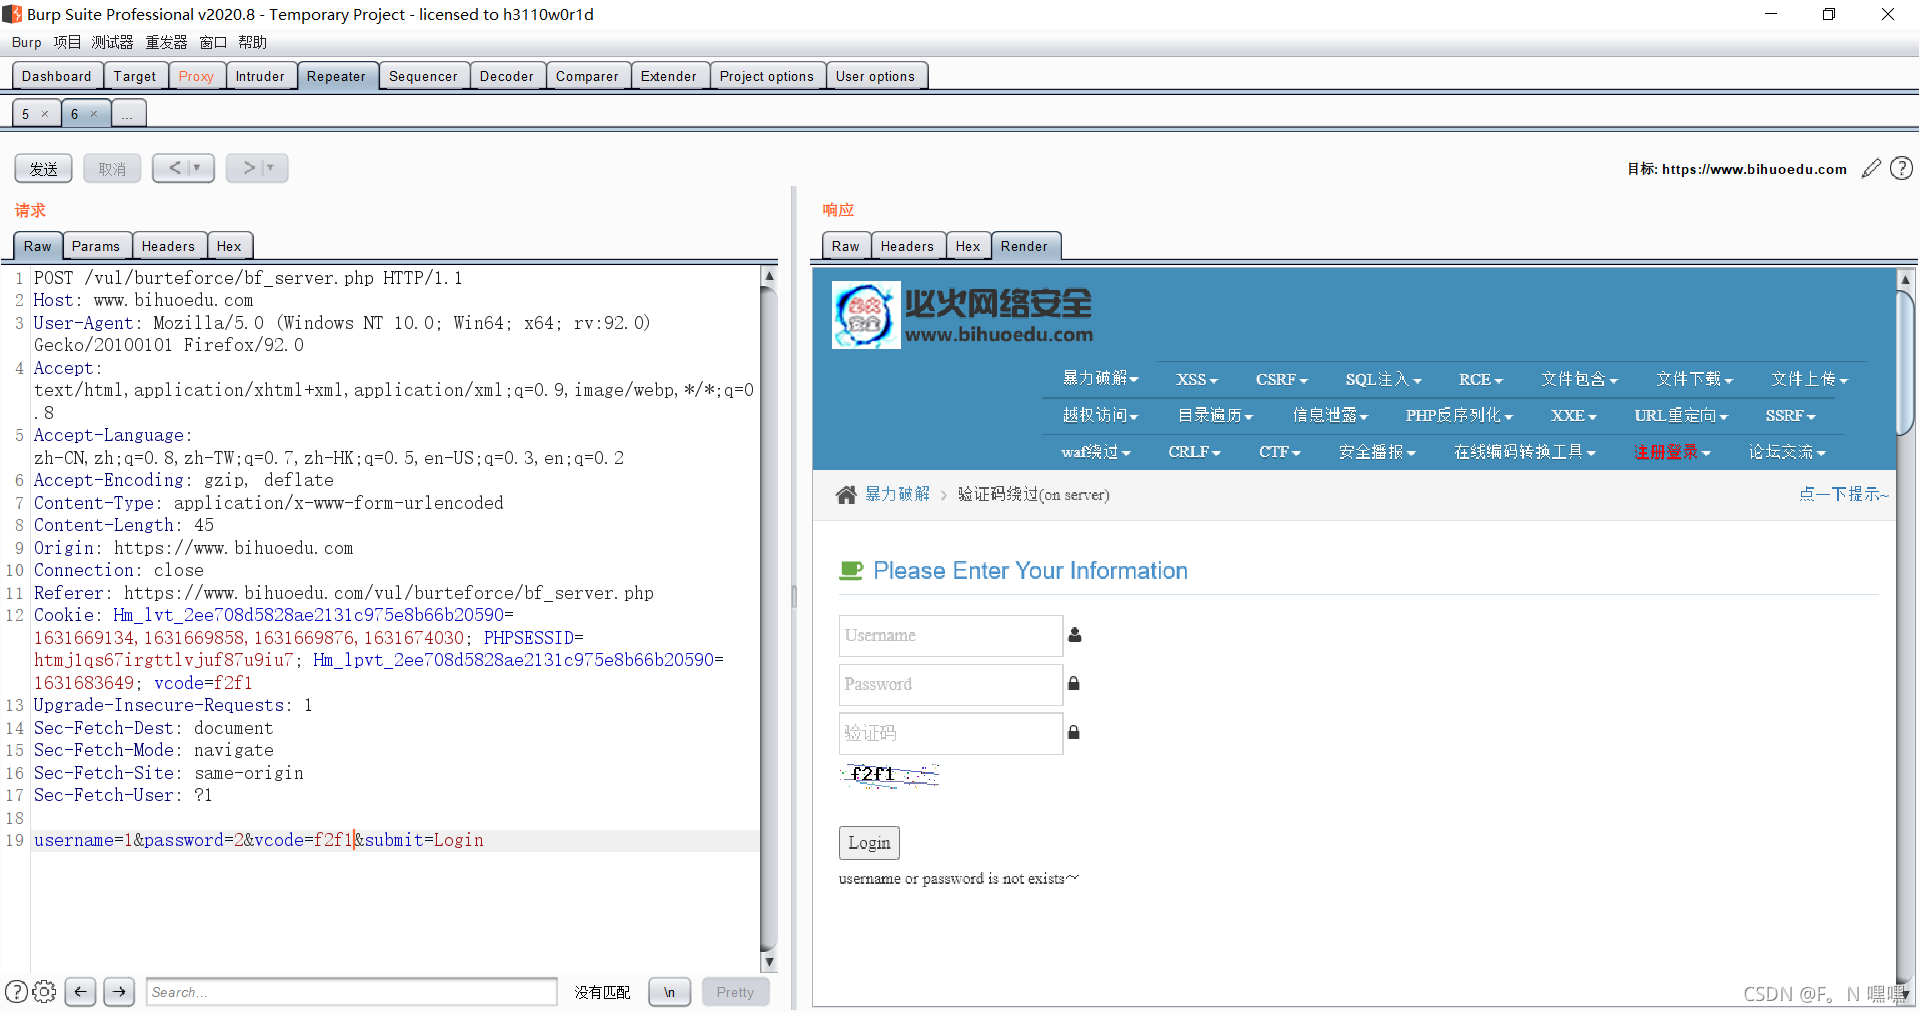1920x1013 pixels.
Task: Close Repeater tab 6
Action: point(94,114)
